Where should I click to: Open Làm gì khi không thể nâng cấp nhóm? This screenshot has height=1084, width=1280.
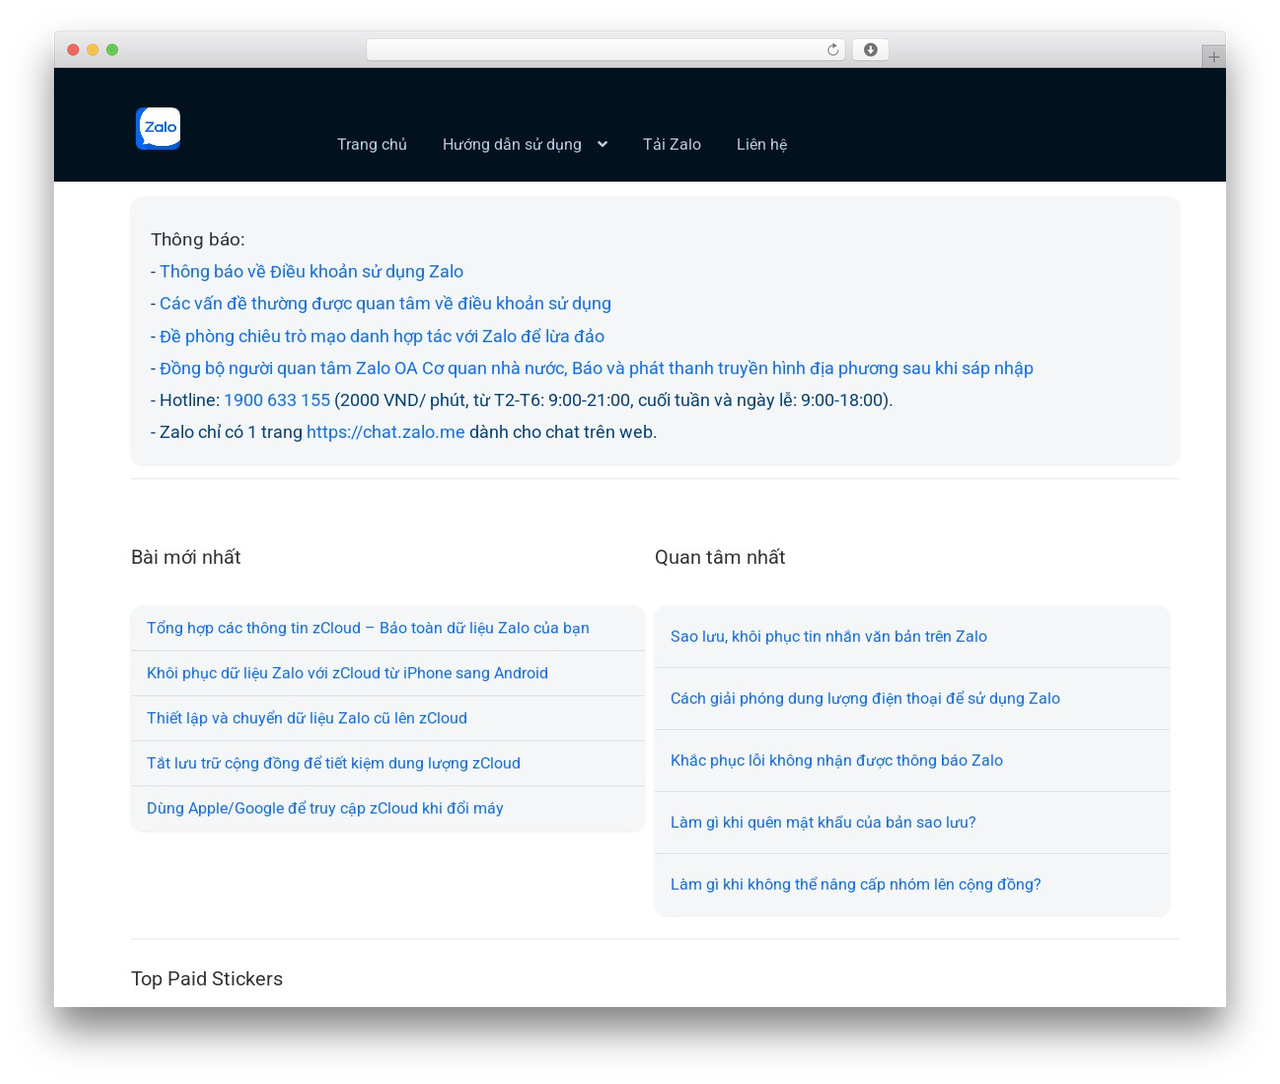856,884
